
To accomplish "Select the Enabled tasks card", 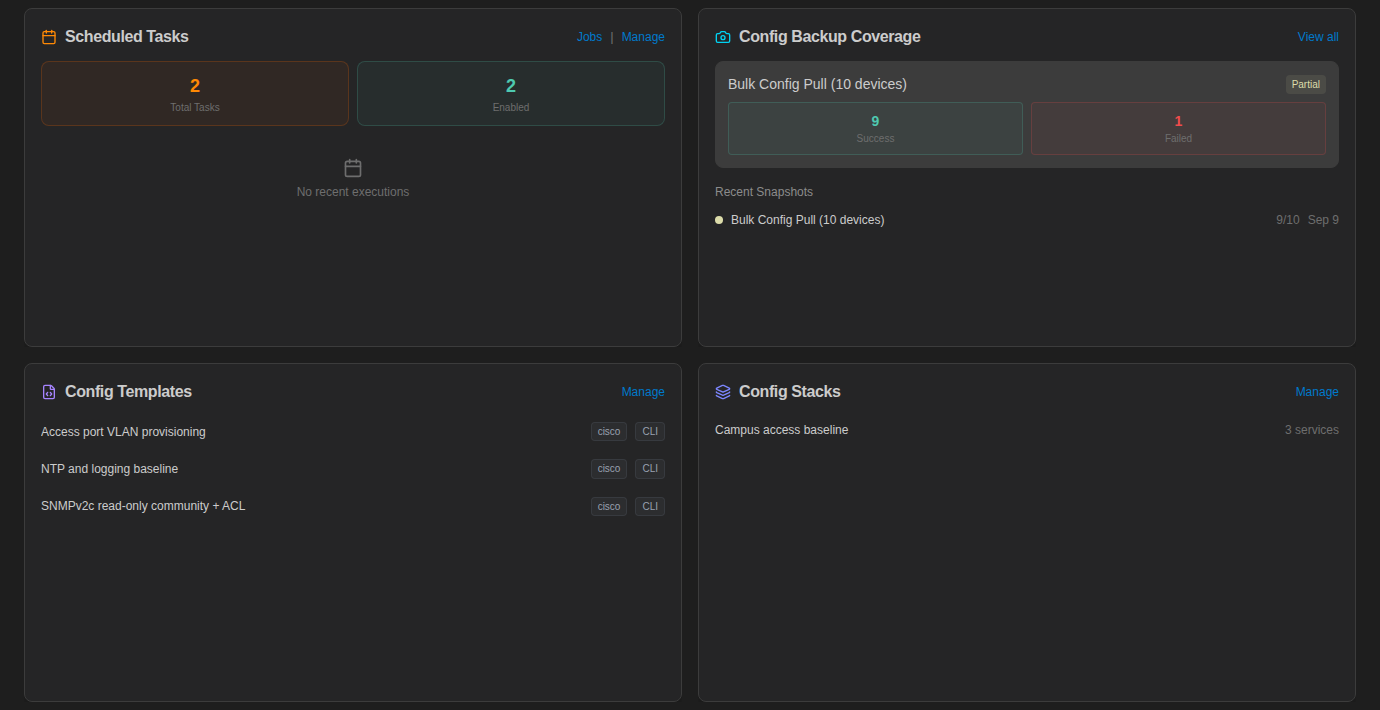I will (511, 93).
